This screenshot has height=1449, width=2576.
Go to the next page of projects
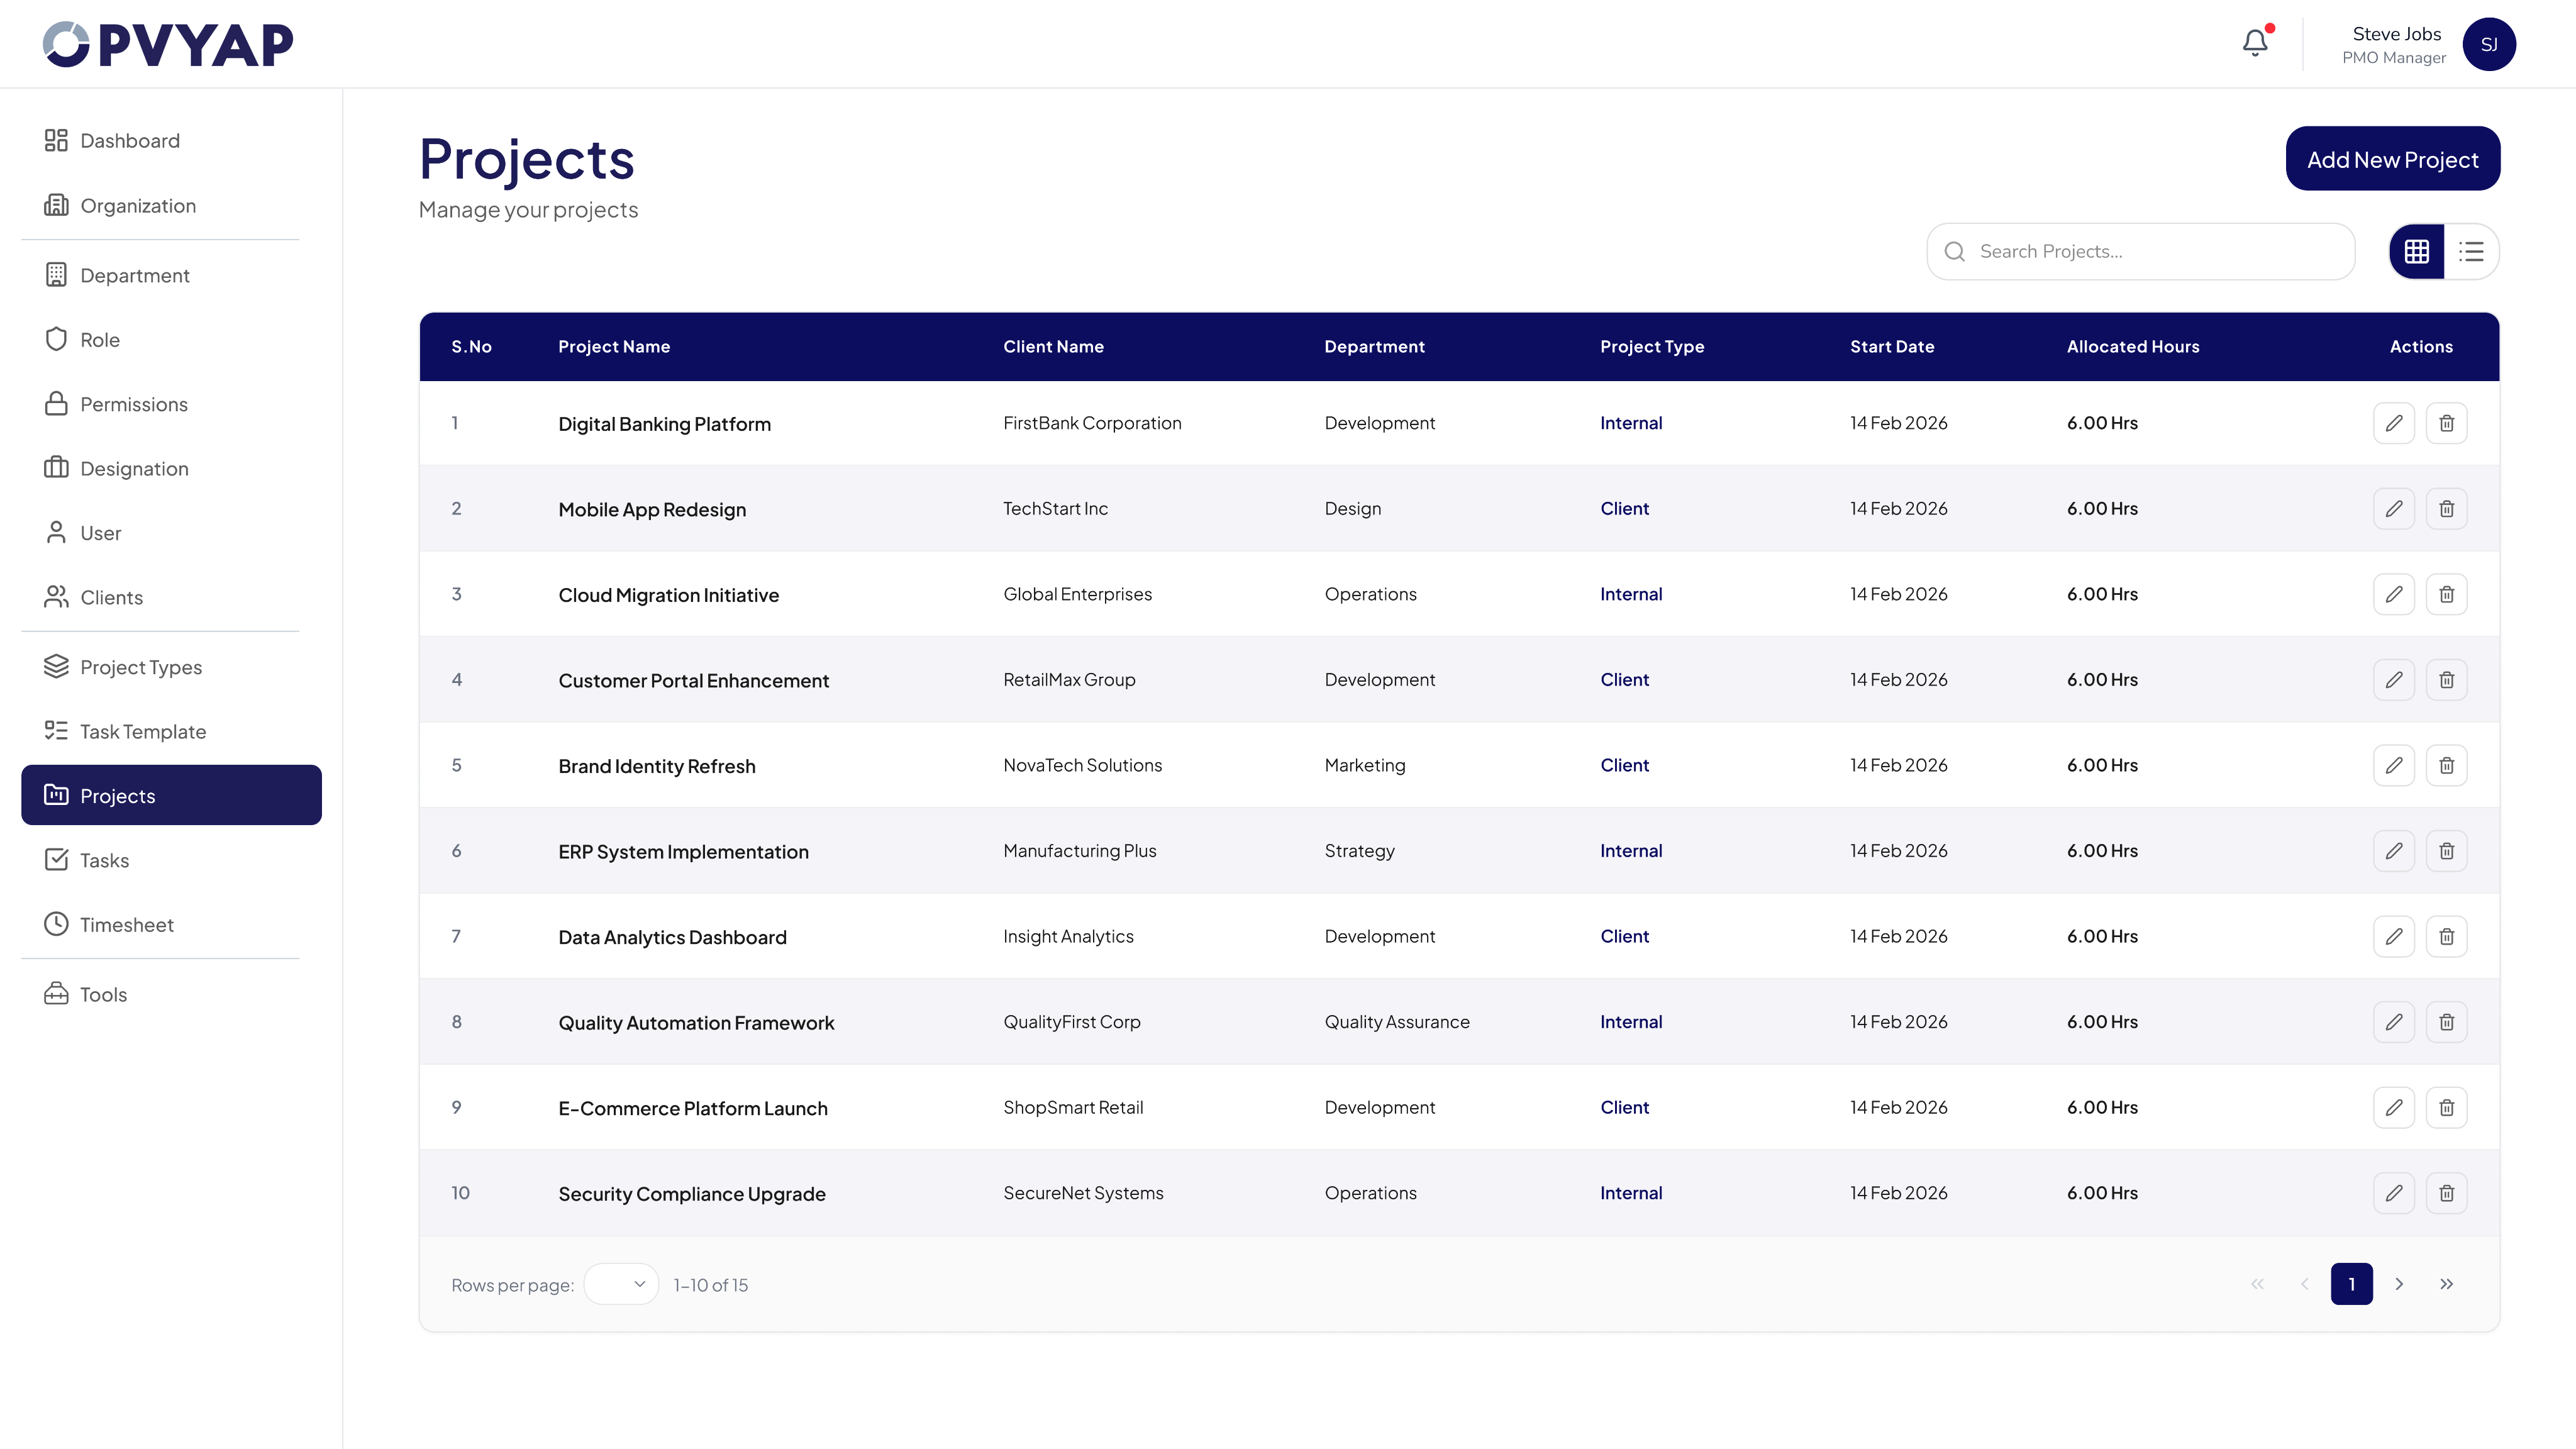coord(2399,1284)
